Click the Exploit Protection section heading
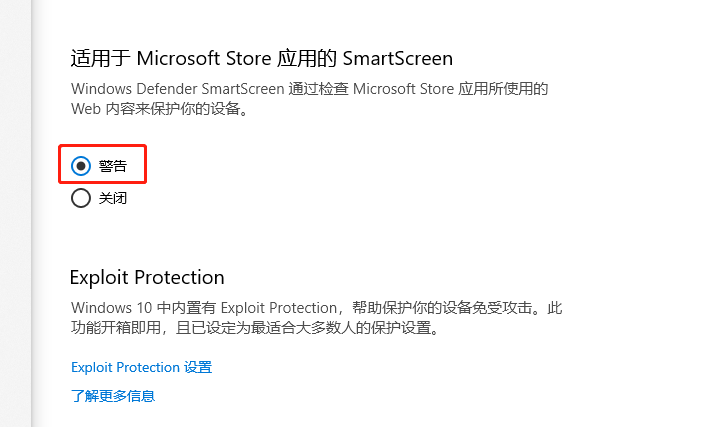Image resolution: width=727 pixels, height=427 pixels. pos(147,278)
